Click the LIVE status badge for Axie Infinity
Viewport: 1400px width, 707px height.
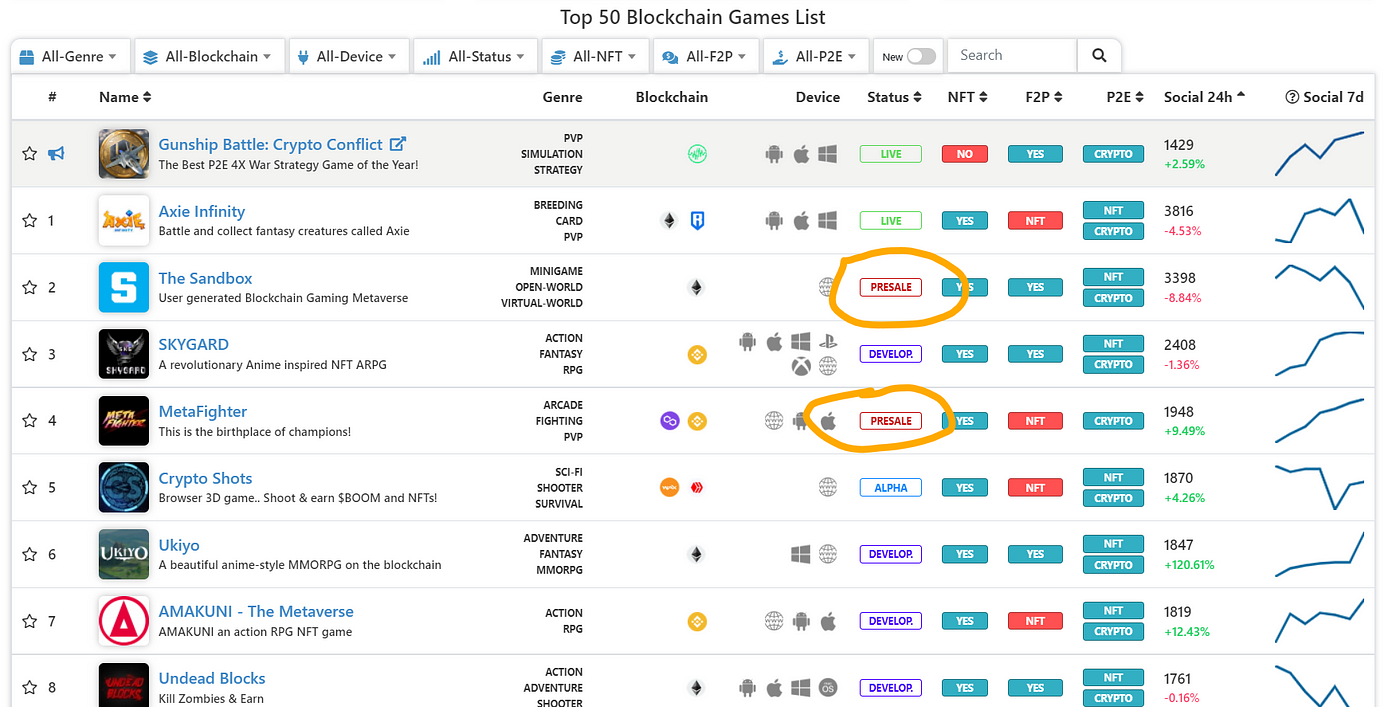[x=890, y=221]
